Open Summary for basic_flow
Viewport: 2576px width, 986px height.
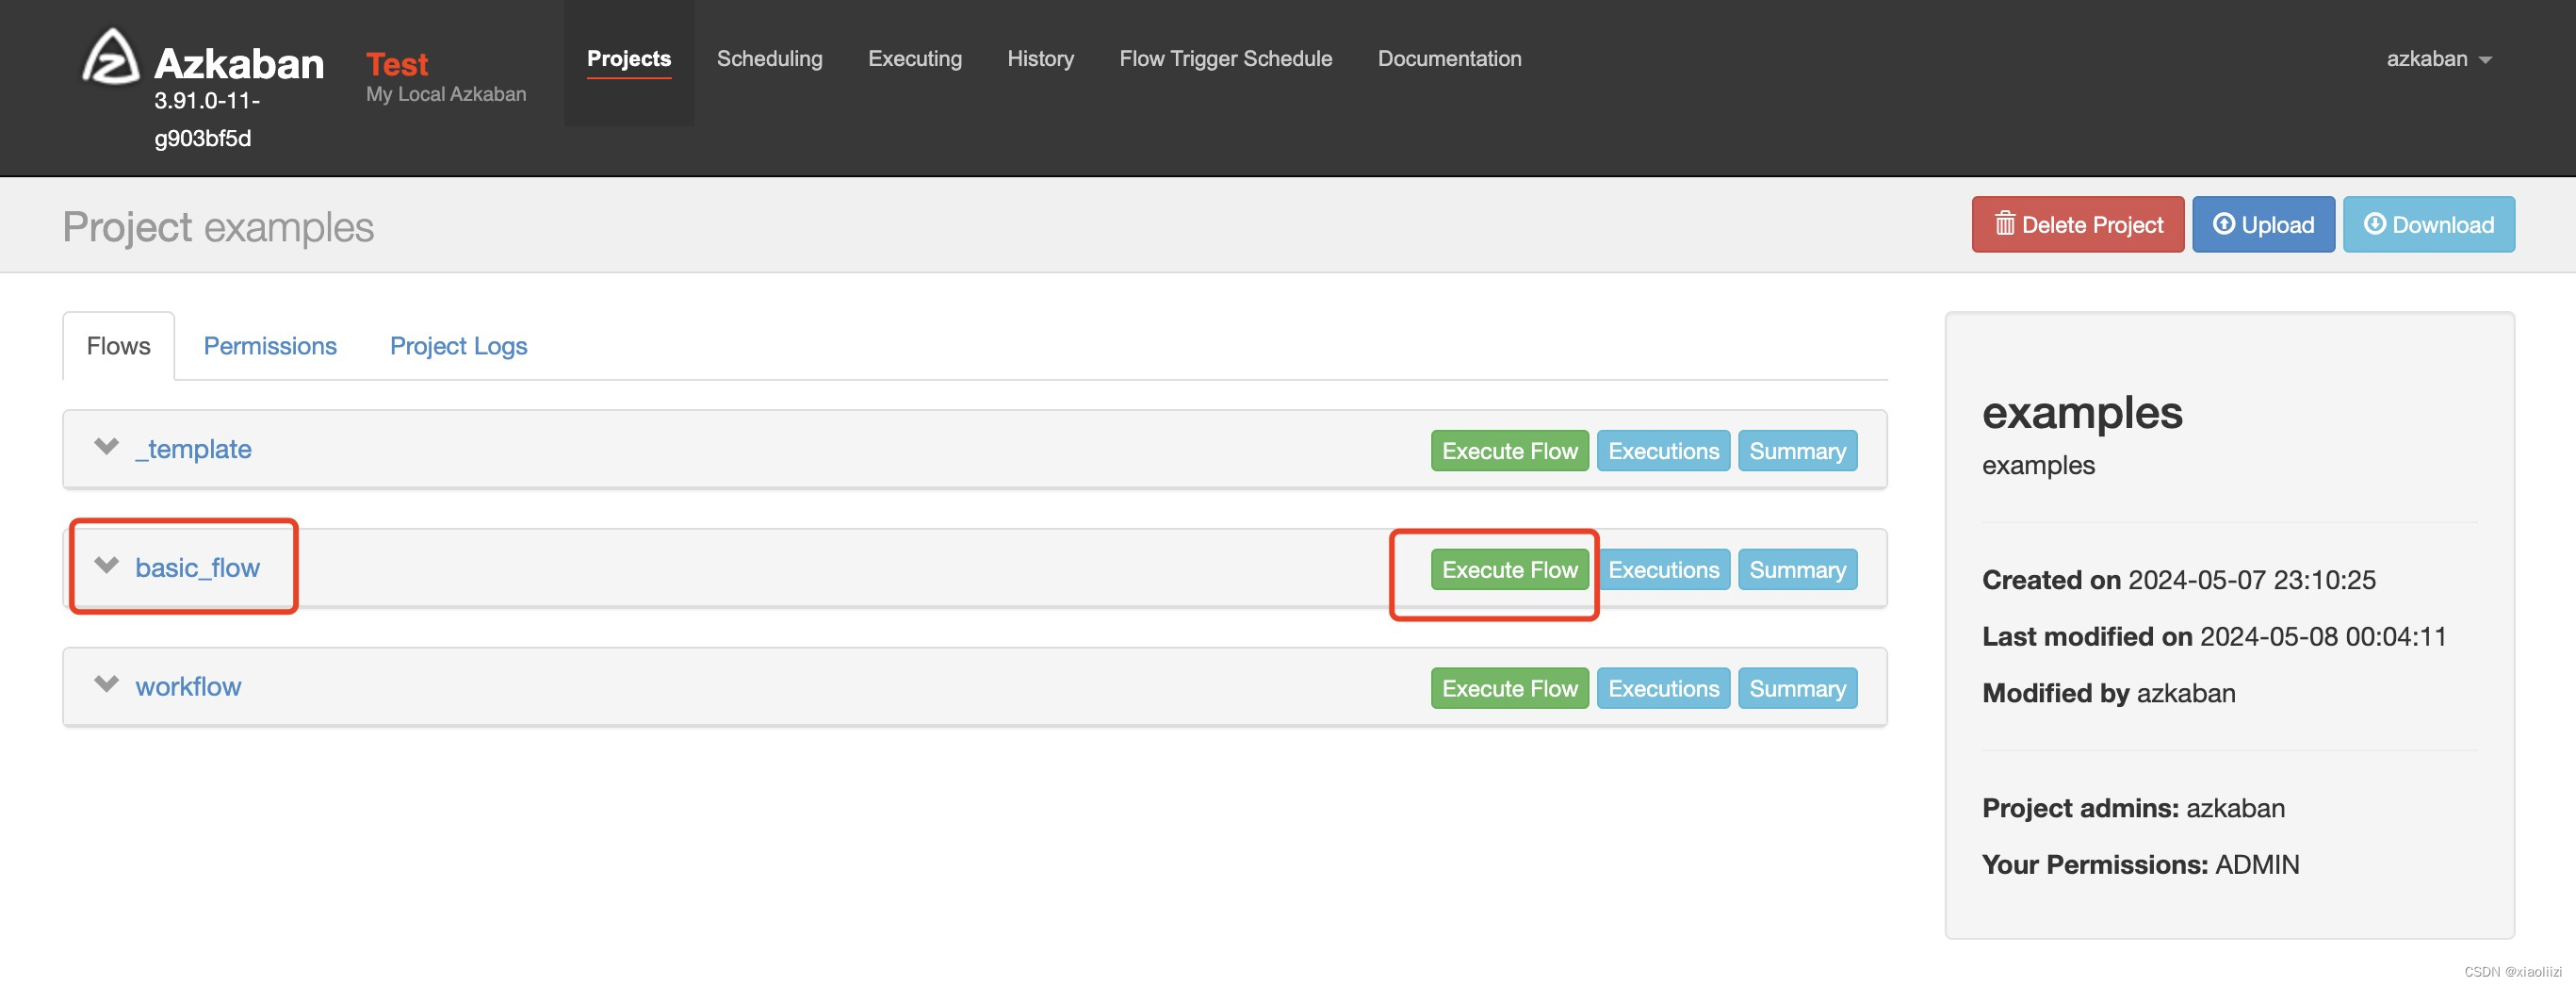(1797, 570)
